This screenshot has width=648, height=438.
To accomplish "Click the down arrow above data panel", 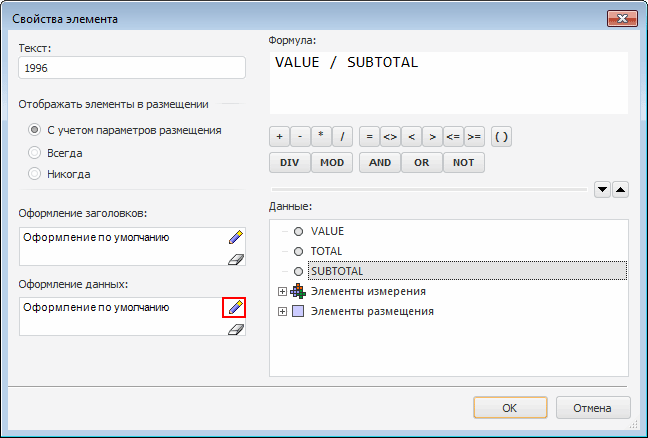I will click(602, 188).
